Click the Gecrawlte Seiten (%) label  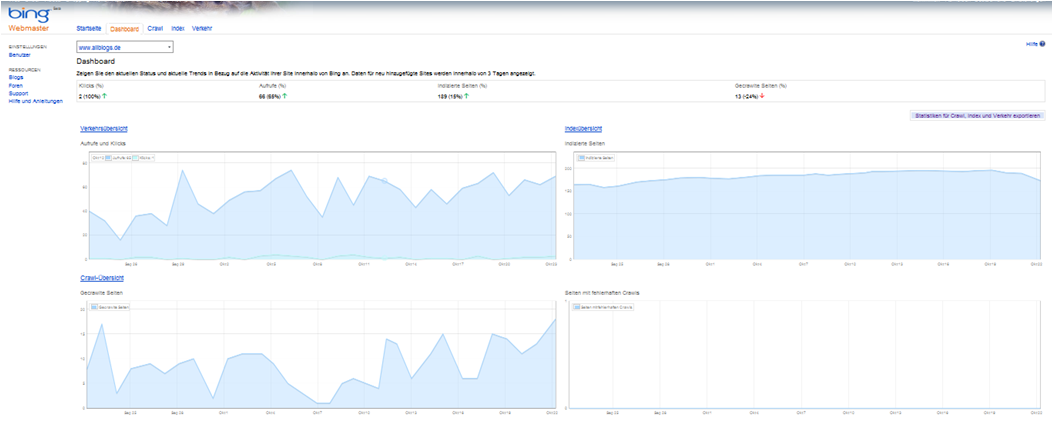[x=761, y=86]
